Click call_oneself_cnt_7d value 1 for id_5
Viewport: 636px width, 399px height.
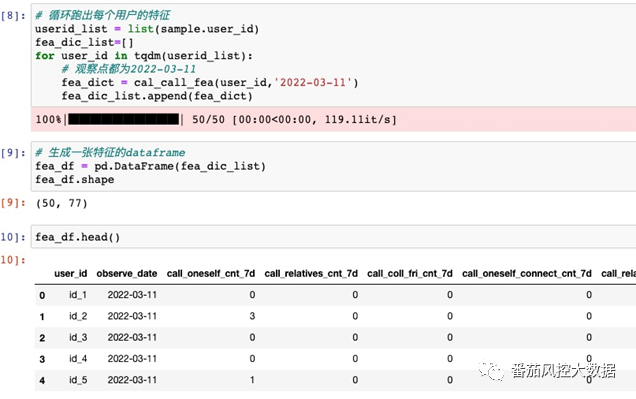click(252, 380)
